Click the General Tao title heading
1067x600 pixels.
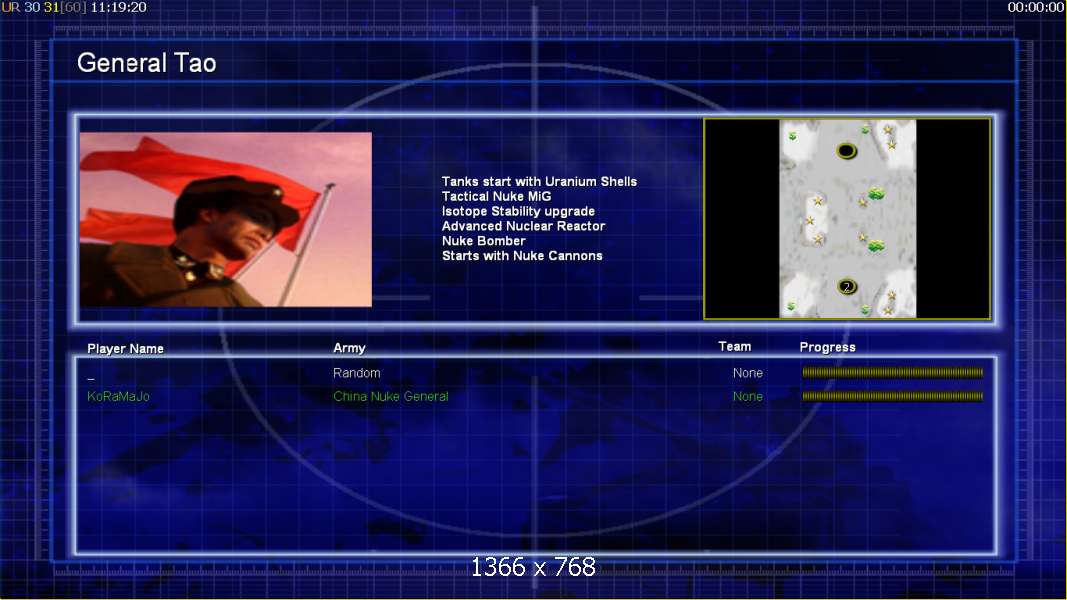tap(146, 63)
